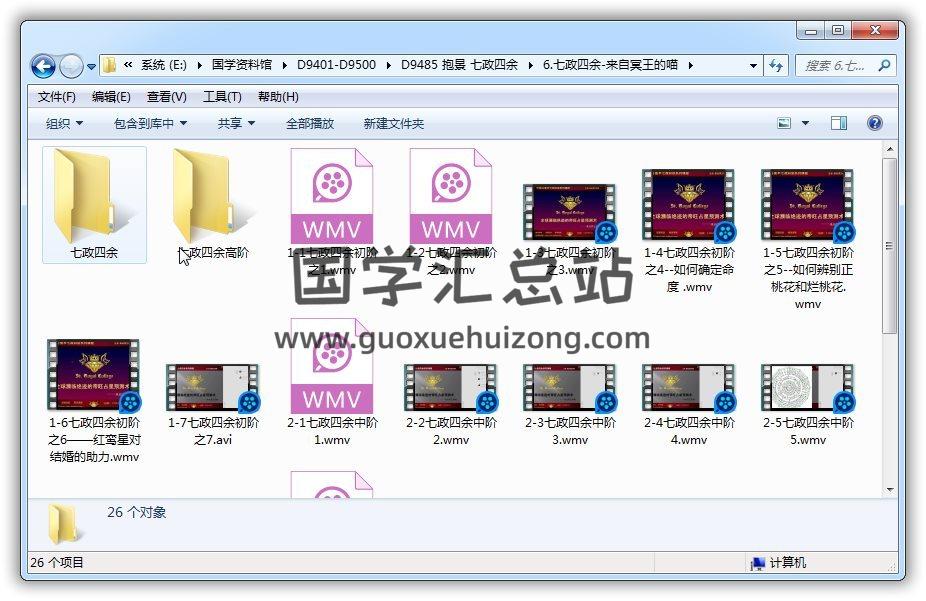Click the vertical scrollbar thumb

pos(890,246)
